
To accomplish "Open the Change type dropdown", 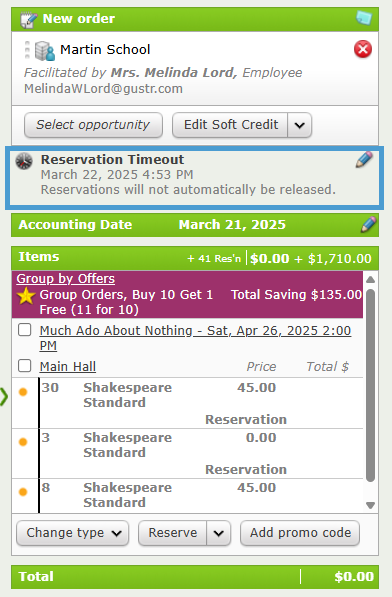I will (72, 533).
